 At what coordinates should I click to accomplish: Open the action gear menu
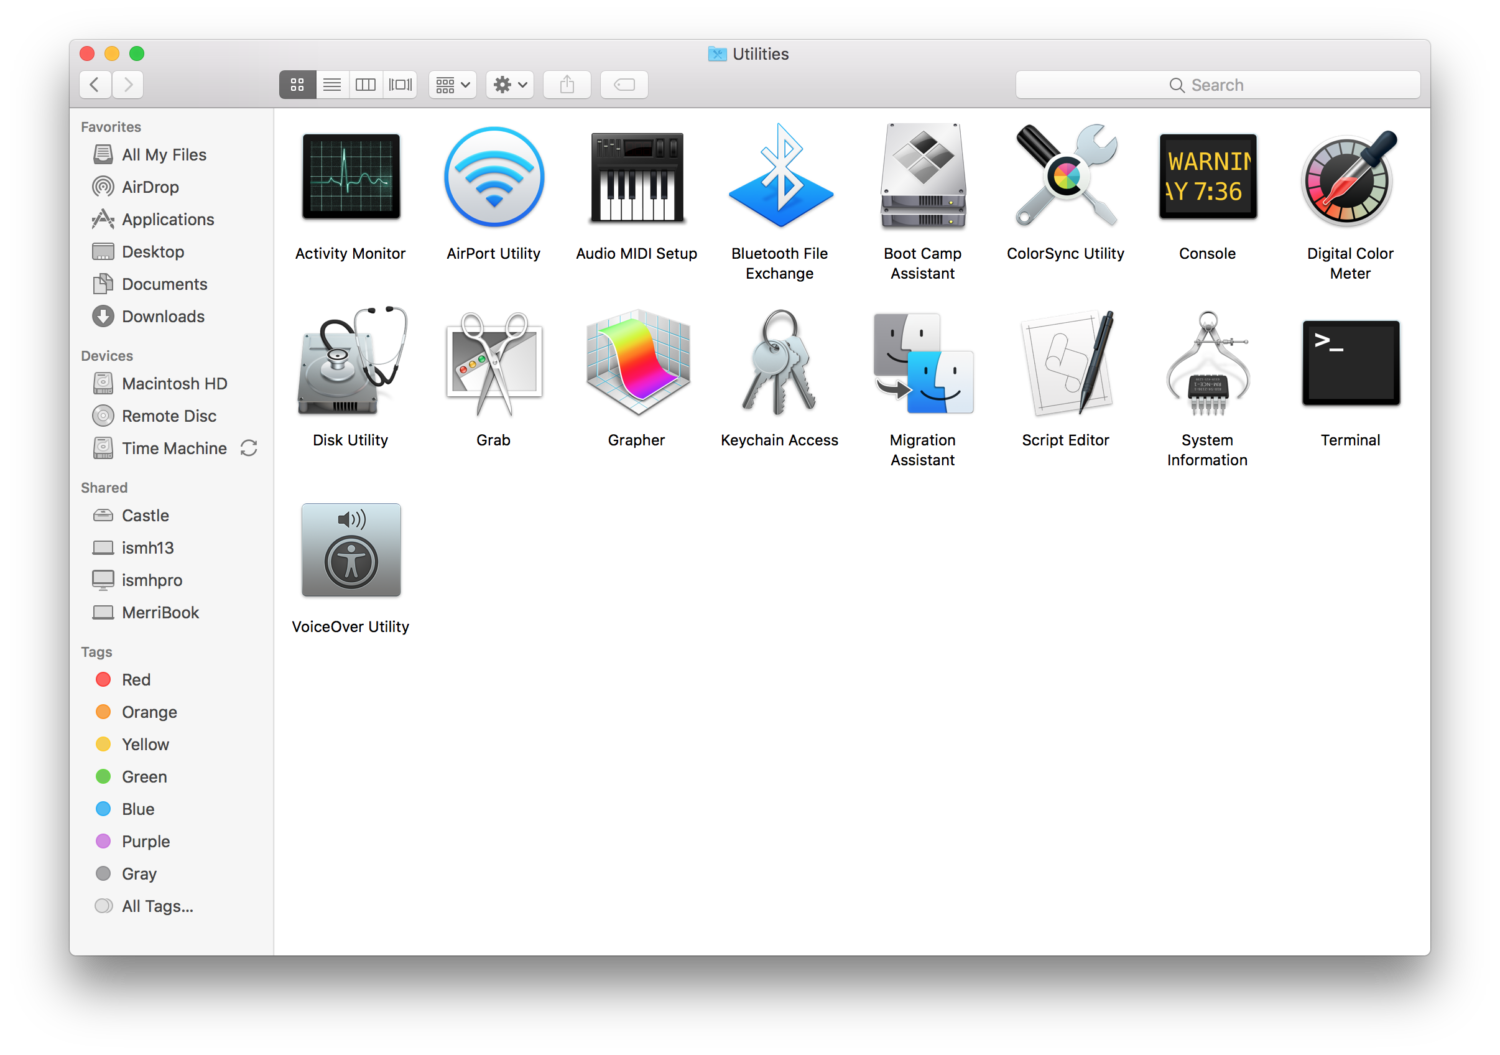509,84
